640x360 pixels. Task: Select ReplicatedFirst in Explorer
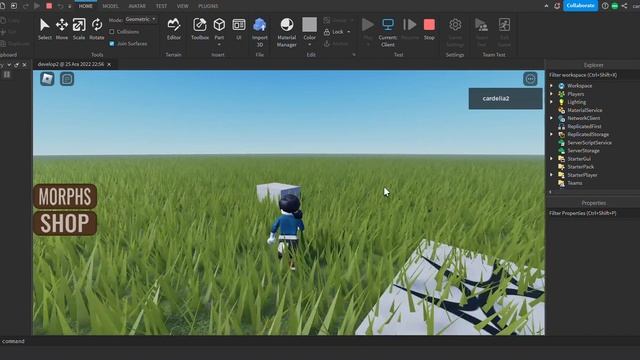click(x=584, y=127)
